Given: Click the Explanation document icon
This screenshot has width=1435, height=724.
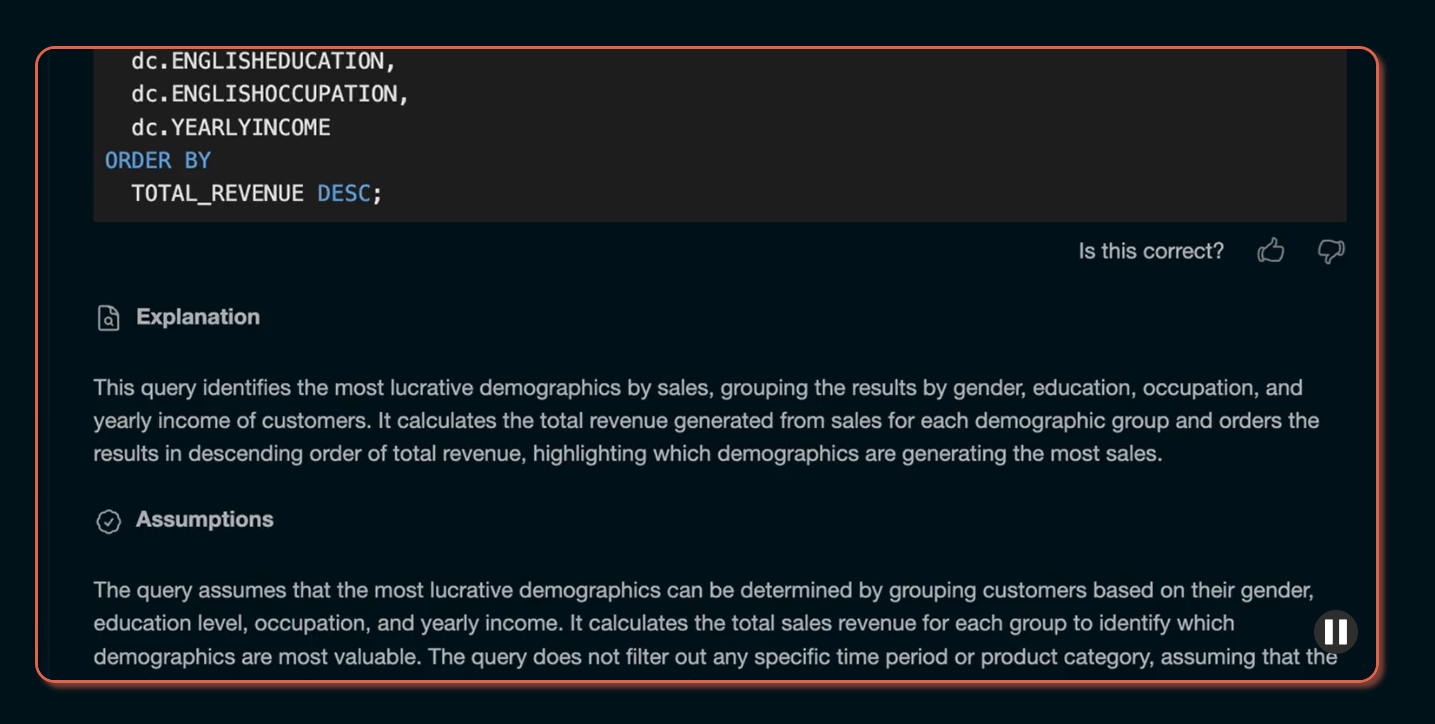Looking at the screenshot, I should click(x=108, y=318).
